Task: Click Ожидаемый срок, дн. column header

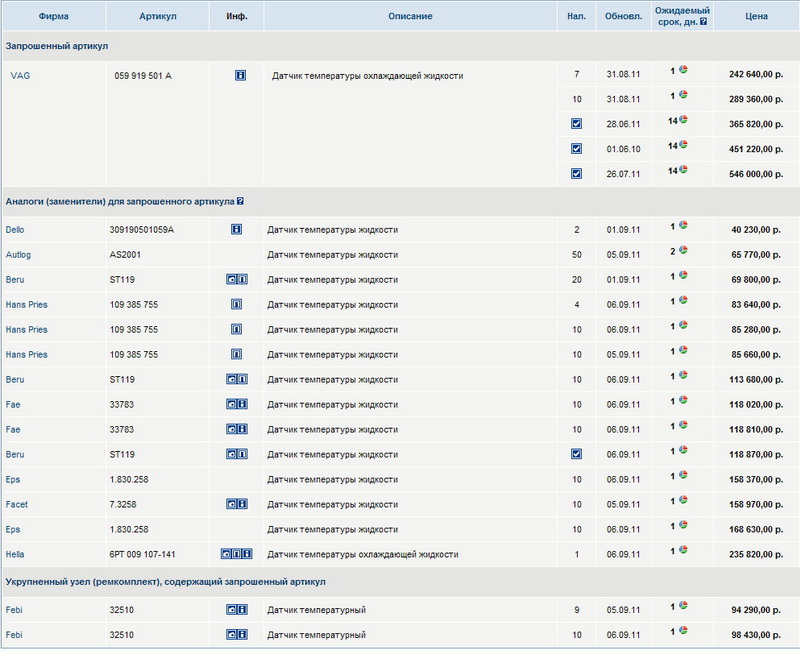Action: point(682,16)
